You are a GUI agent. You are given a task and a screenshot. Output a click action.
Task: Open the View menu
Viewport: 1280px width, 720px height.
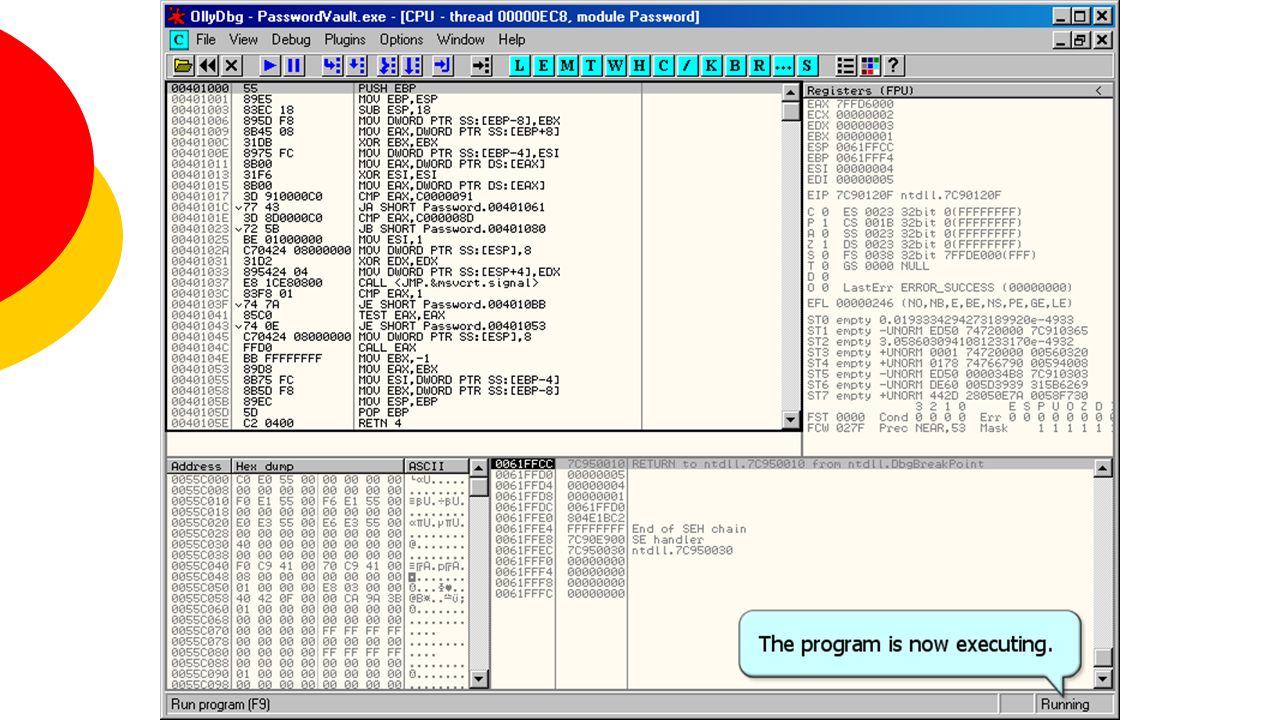click(x=243, y=40)
